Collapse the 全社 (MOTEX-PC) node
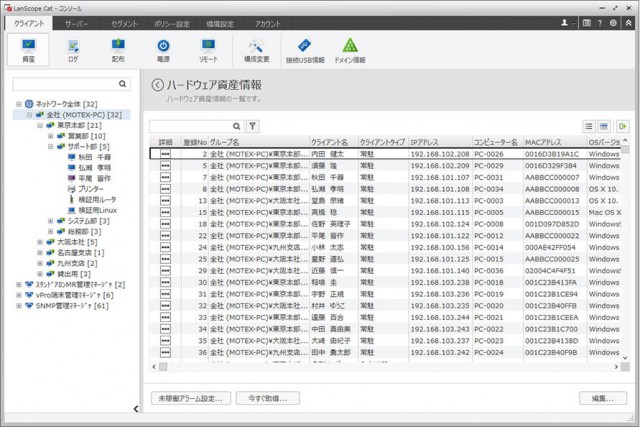Screen dimensions: 640x427 click(x=29, y=115)
